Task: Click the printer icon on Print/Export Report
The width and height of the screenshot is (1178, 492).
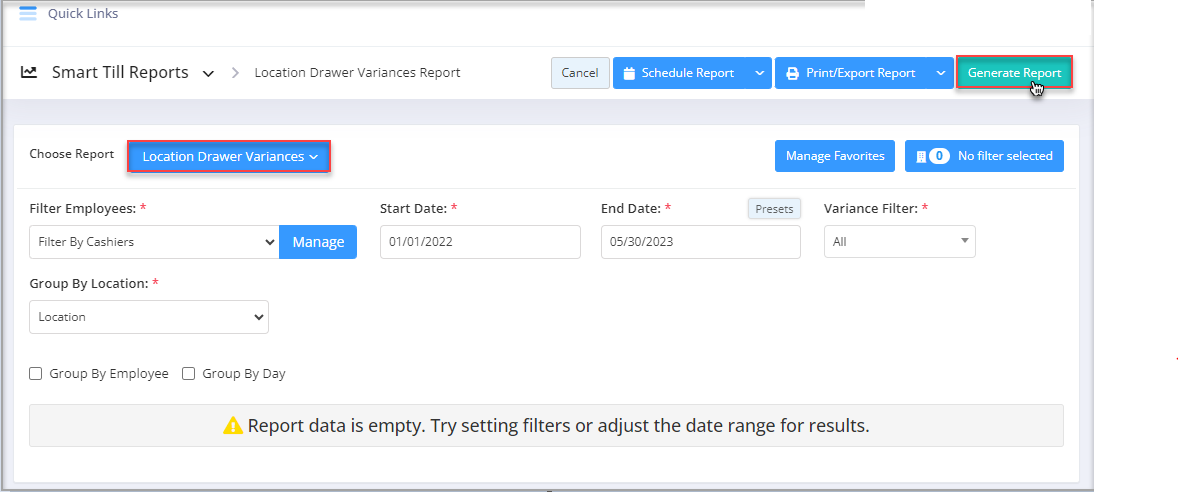Action: click(x=792, y=73)
